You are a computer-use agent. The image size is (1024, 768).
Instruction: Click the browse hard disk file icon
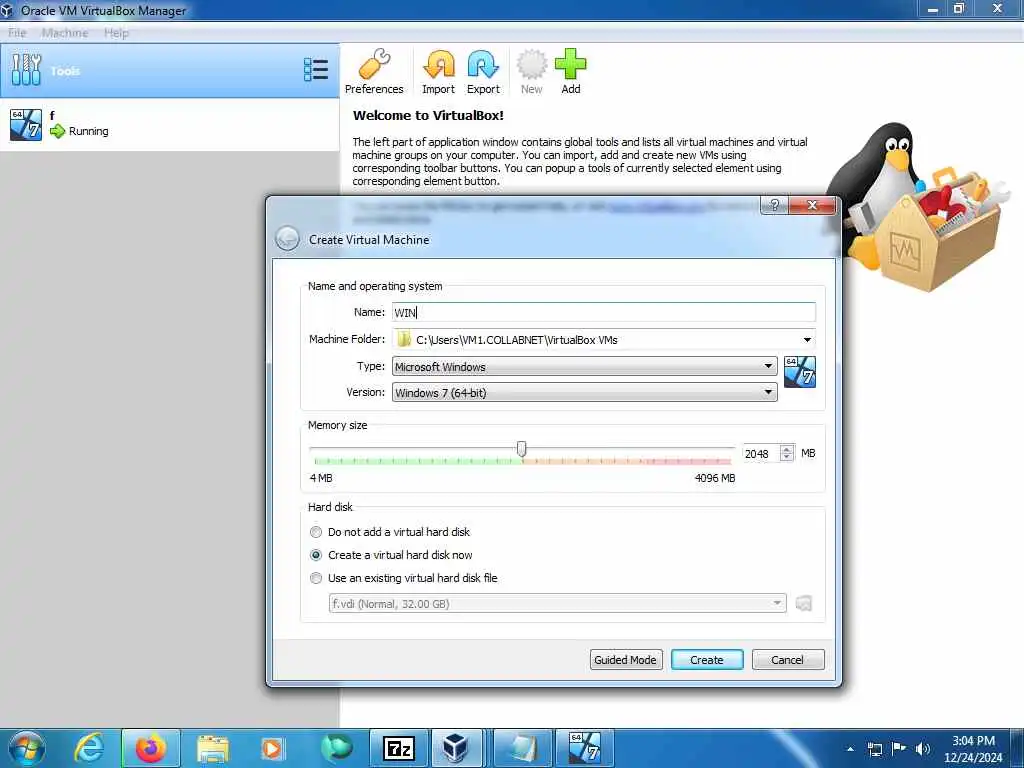804,603
